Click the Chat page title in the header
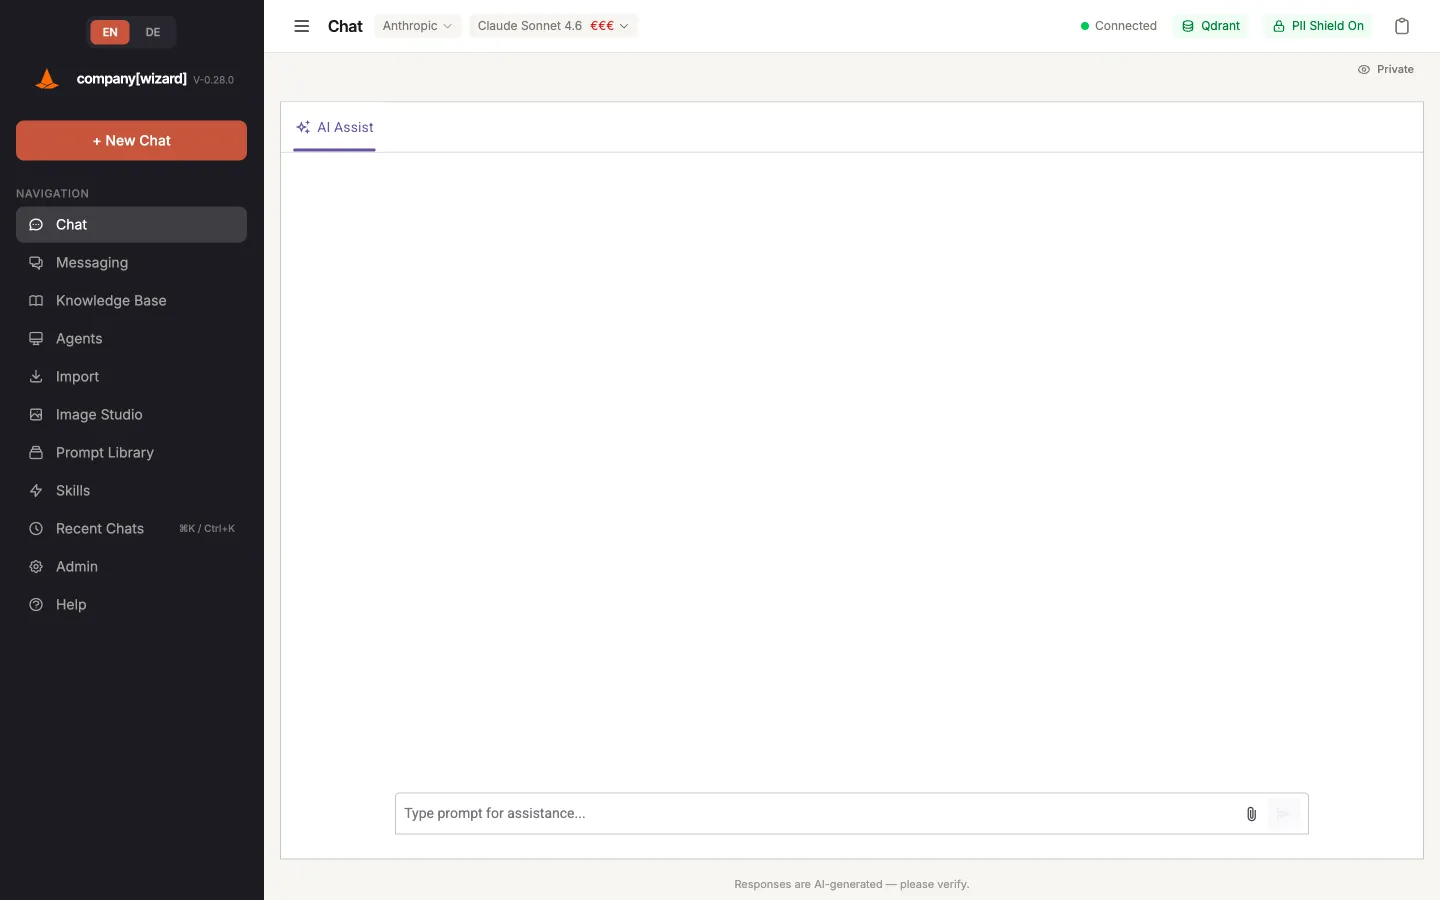The width and height of the screenshot is (1440, 900). 345,26
